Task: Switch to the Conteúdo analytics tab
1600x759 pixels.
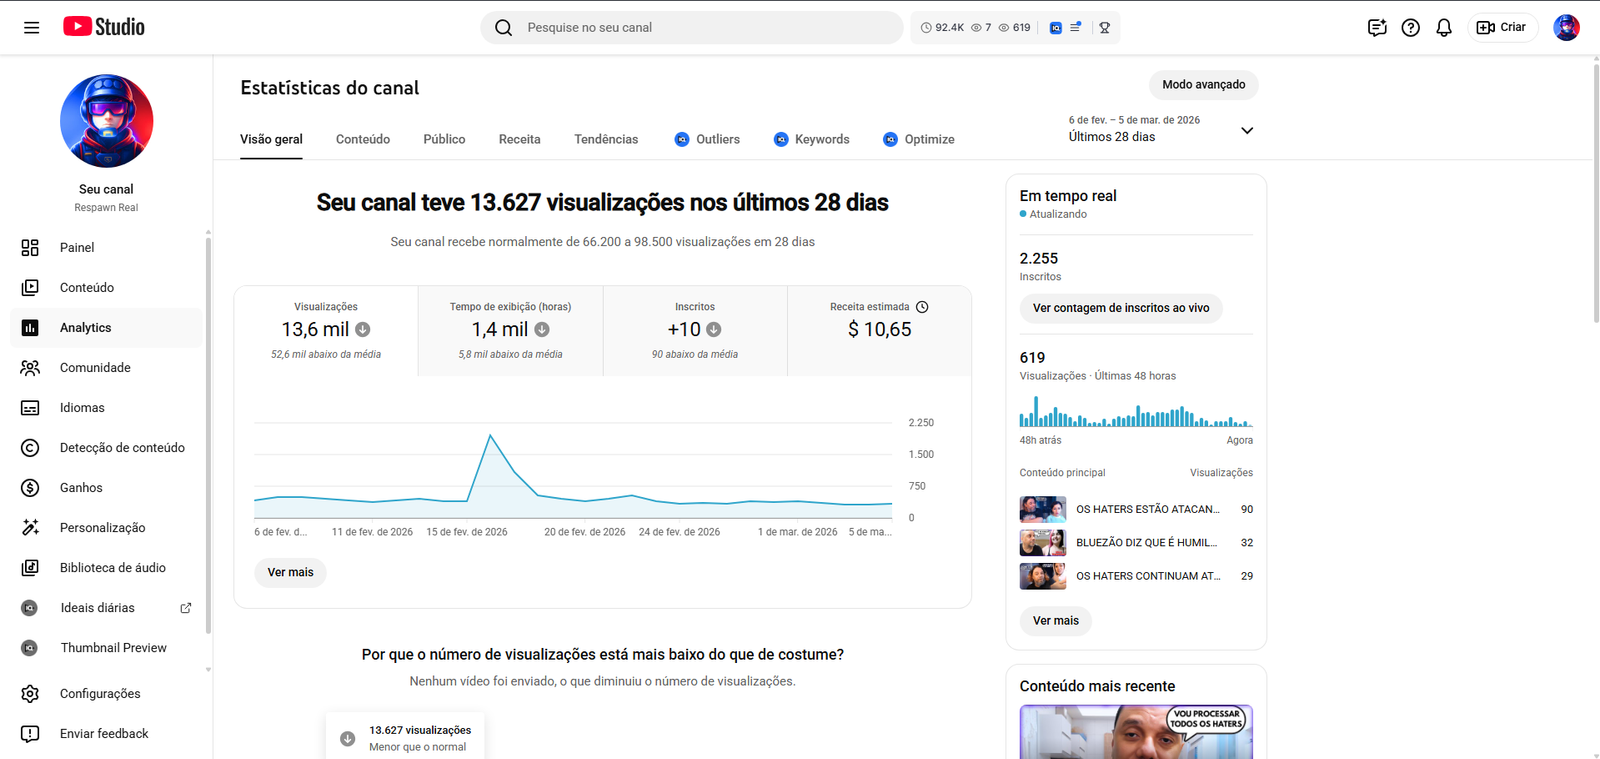Action: coord(363,140)
